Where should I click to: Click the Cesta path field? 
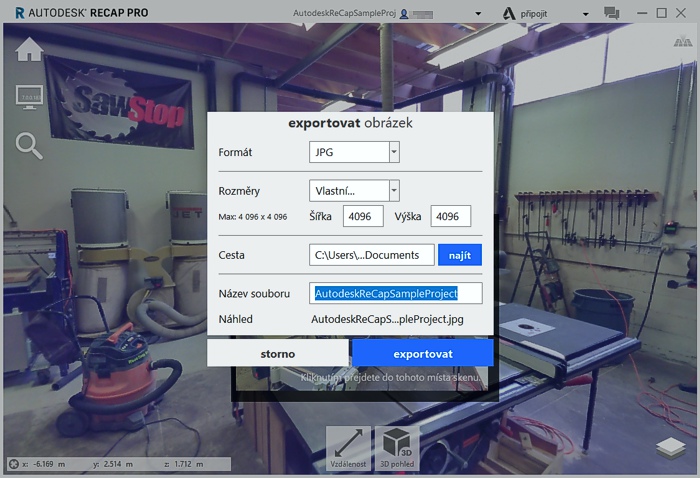[371, 255]
